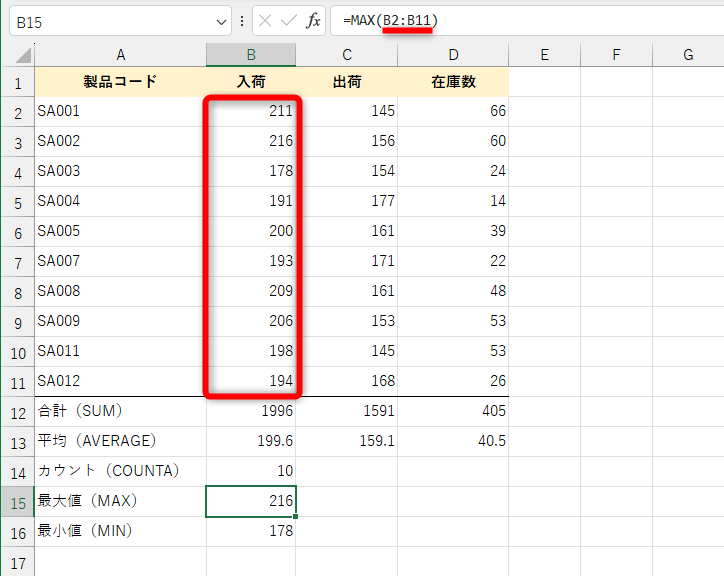Select the 在庫数 average 40.5 cell
Viewport: 724px width, 576px height.
[x=453, y=441]
